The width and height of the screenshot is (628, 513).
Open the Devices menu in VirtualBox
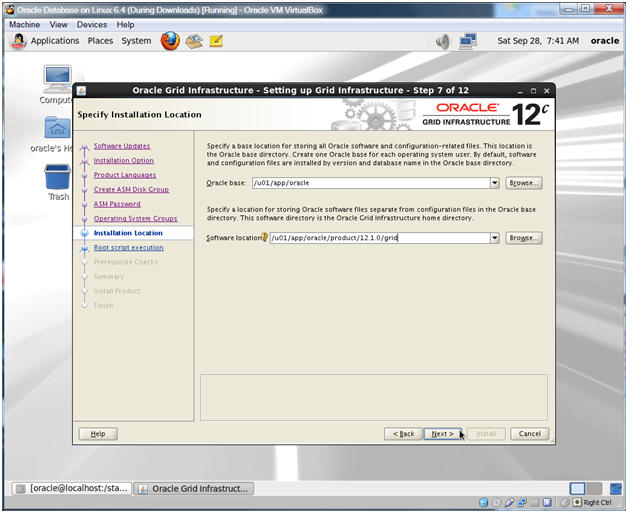point(92,24)
